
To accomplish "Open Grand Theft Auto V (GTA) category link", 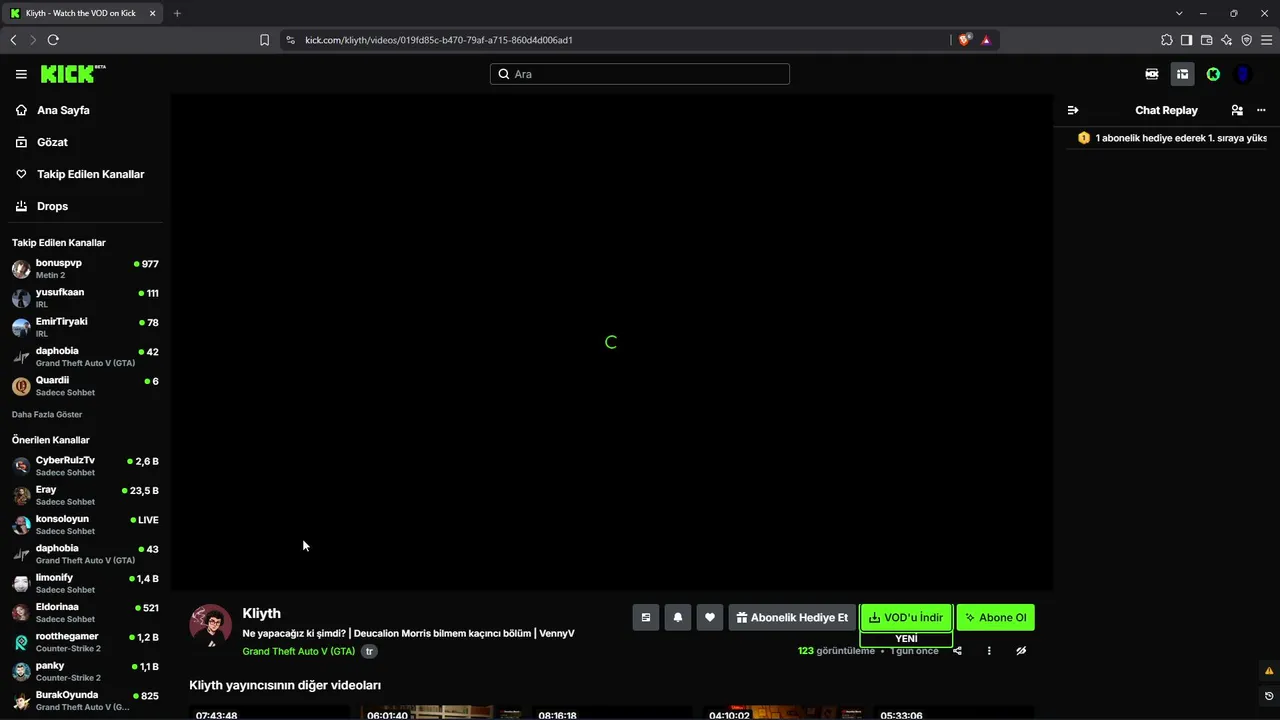I will 299,651.
